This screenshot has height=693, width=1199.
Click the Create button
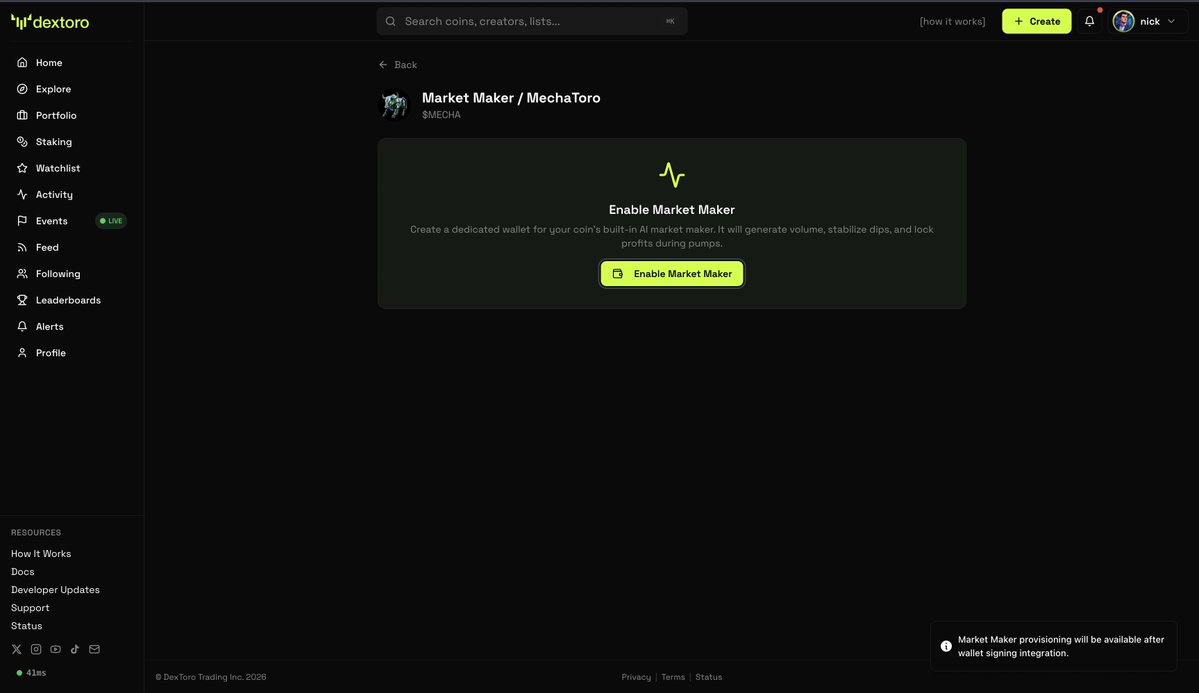[1036, 21]
